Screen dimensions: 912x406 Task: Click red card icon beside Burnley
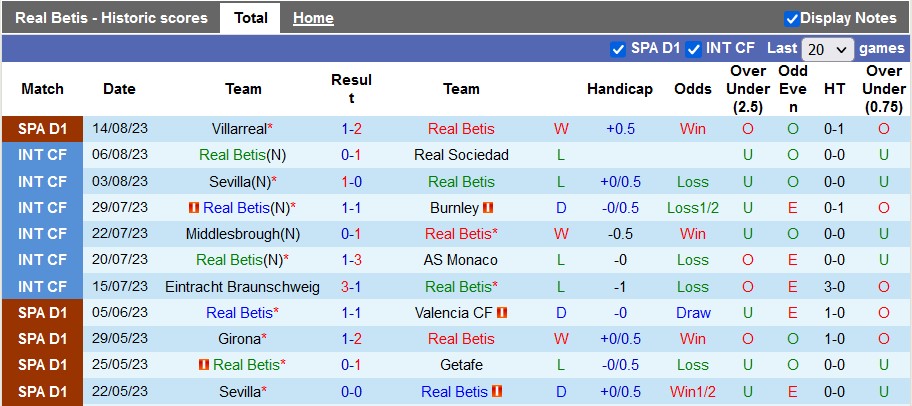[489, 208]
